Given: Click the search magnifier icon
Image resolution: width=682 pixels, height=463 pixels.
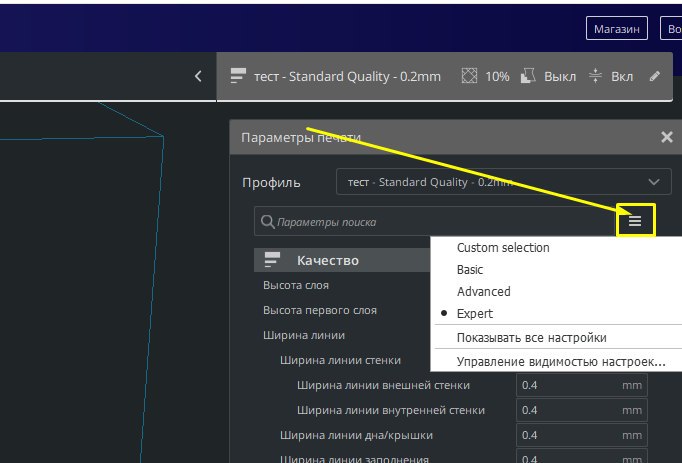Looking at the screenshot, I should click(267, 221).
